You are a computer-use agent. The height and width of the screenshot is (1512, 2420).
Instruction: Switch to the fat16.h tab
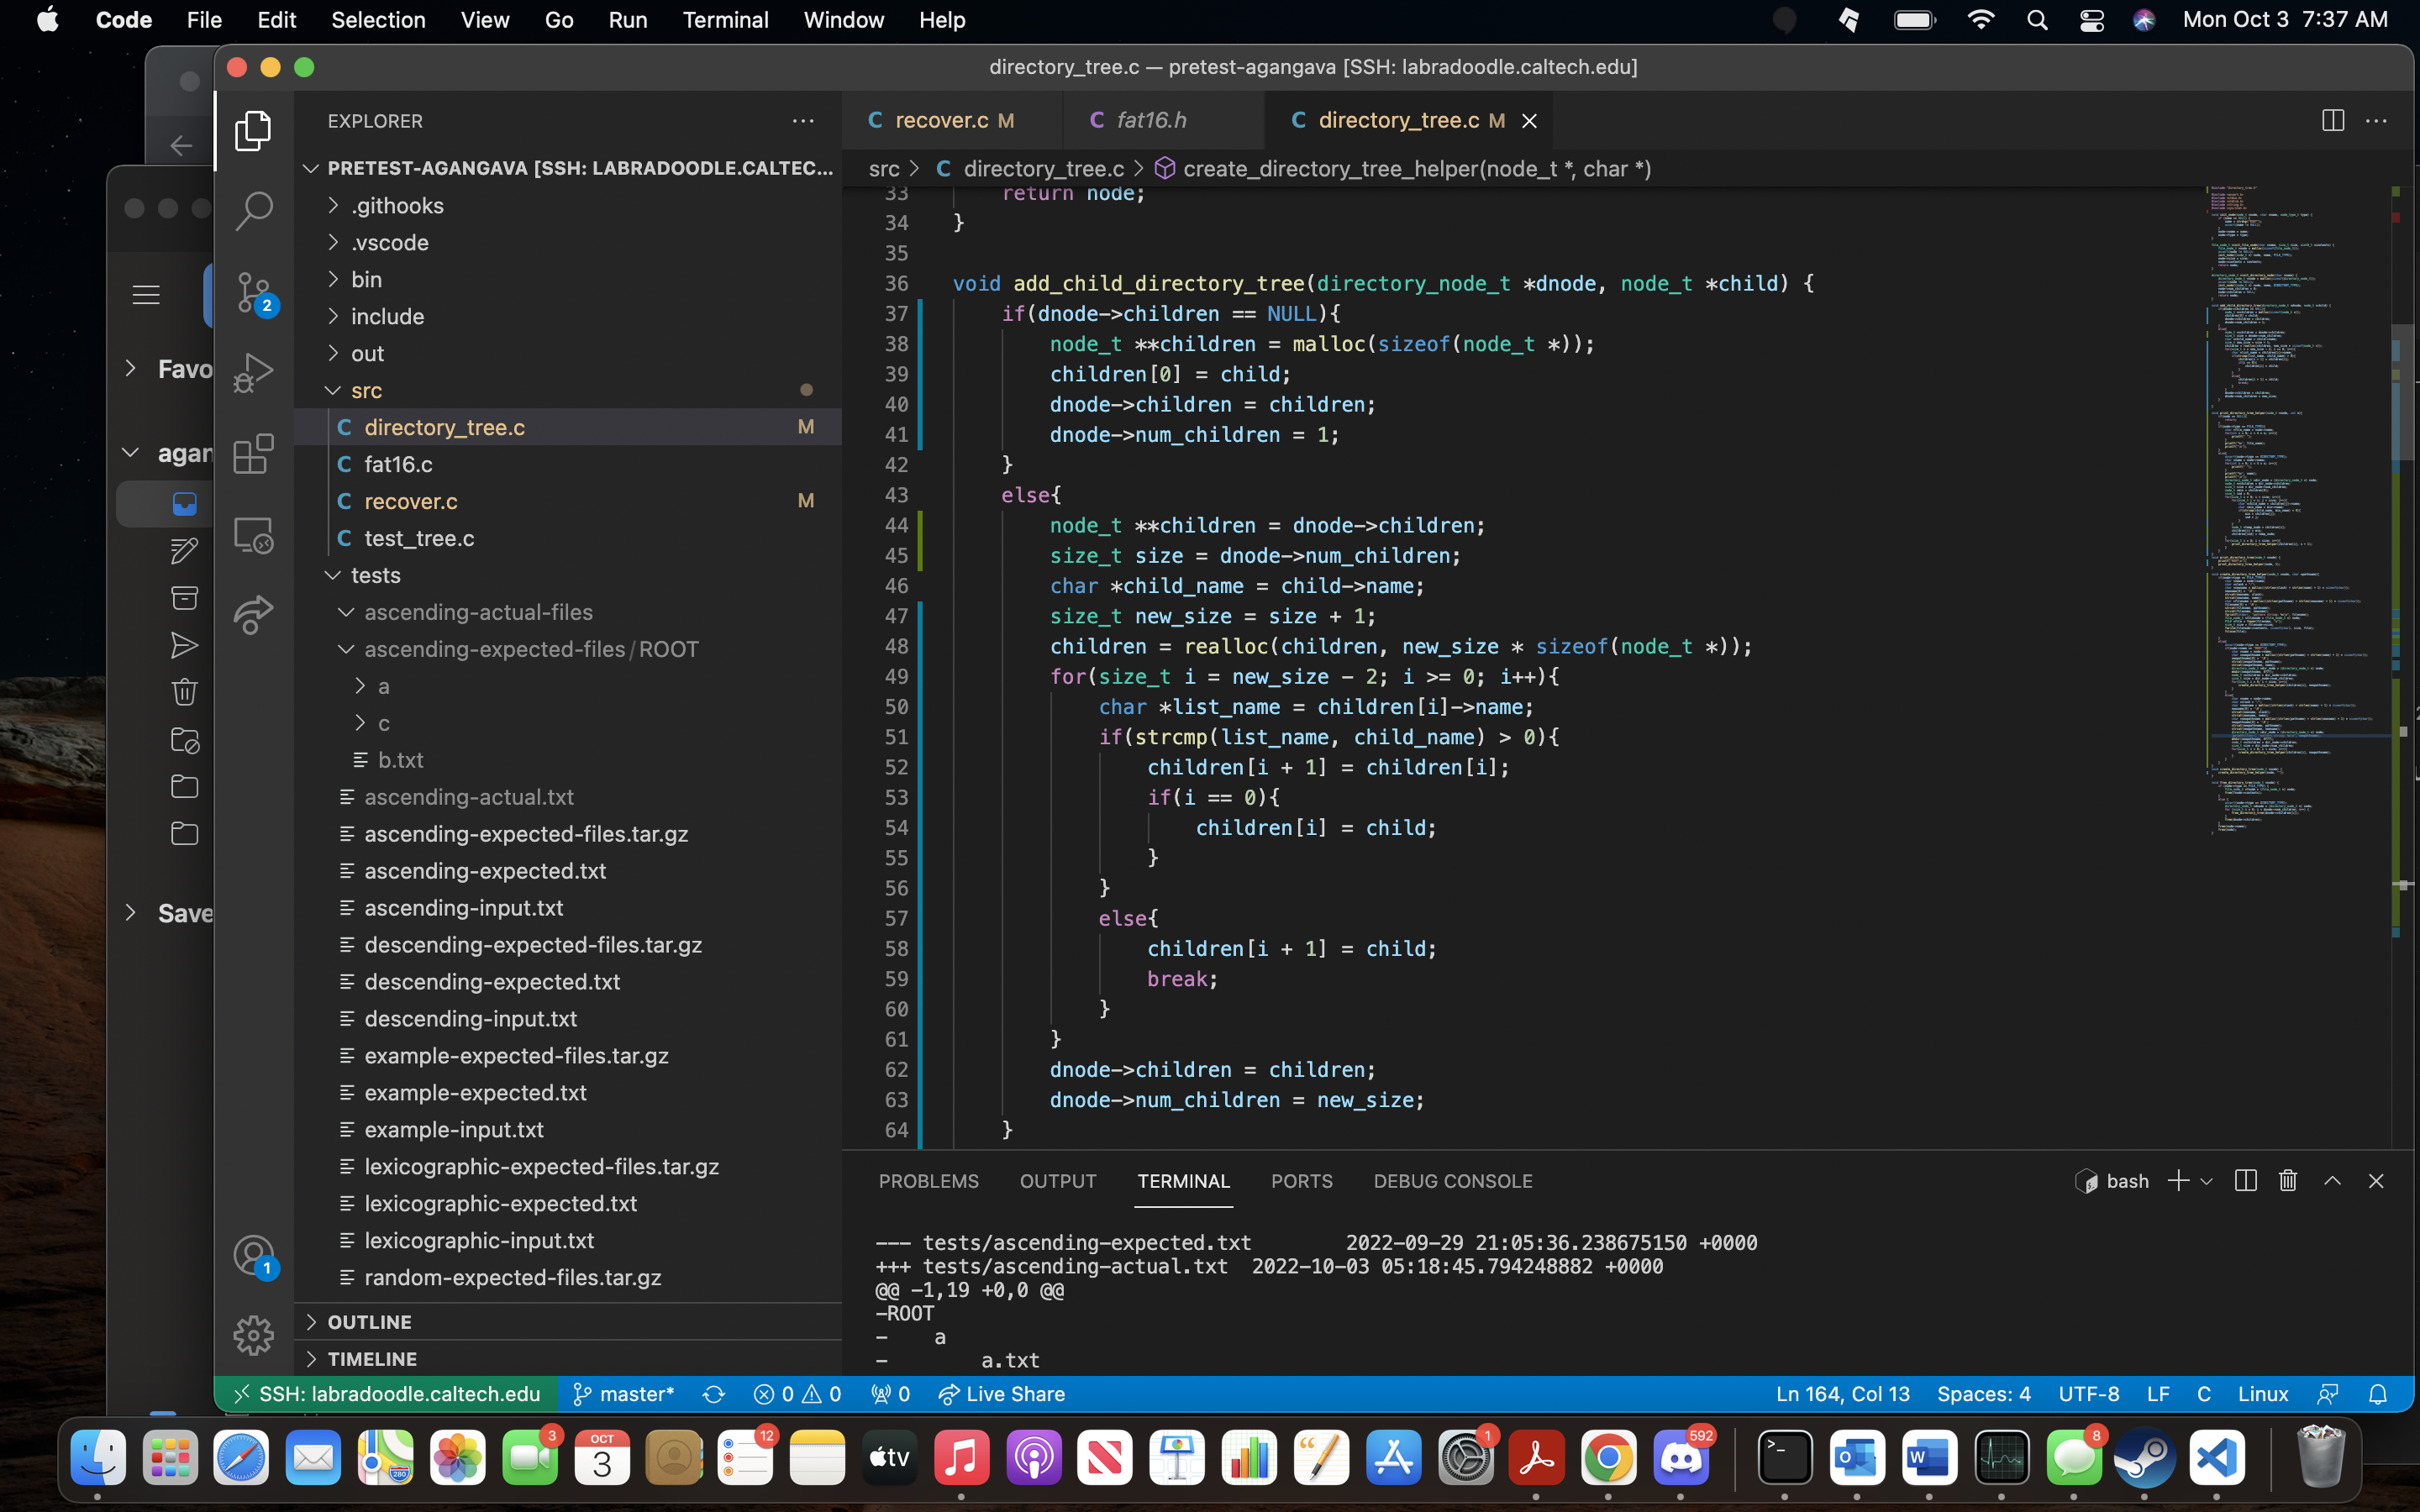pos(1151,120)
